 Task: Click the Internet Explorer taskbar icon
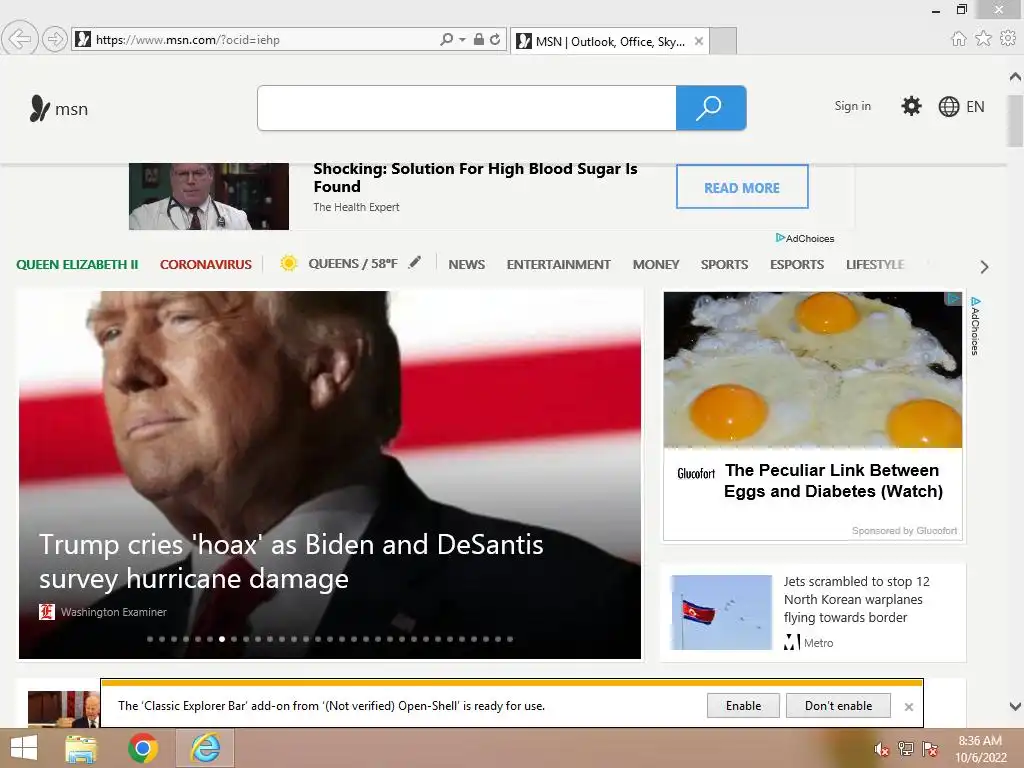click(x=205, y=748)
